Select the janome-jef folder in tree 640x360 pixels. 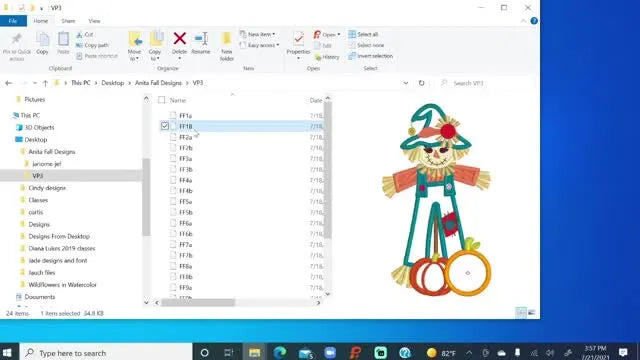(47, 164)
